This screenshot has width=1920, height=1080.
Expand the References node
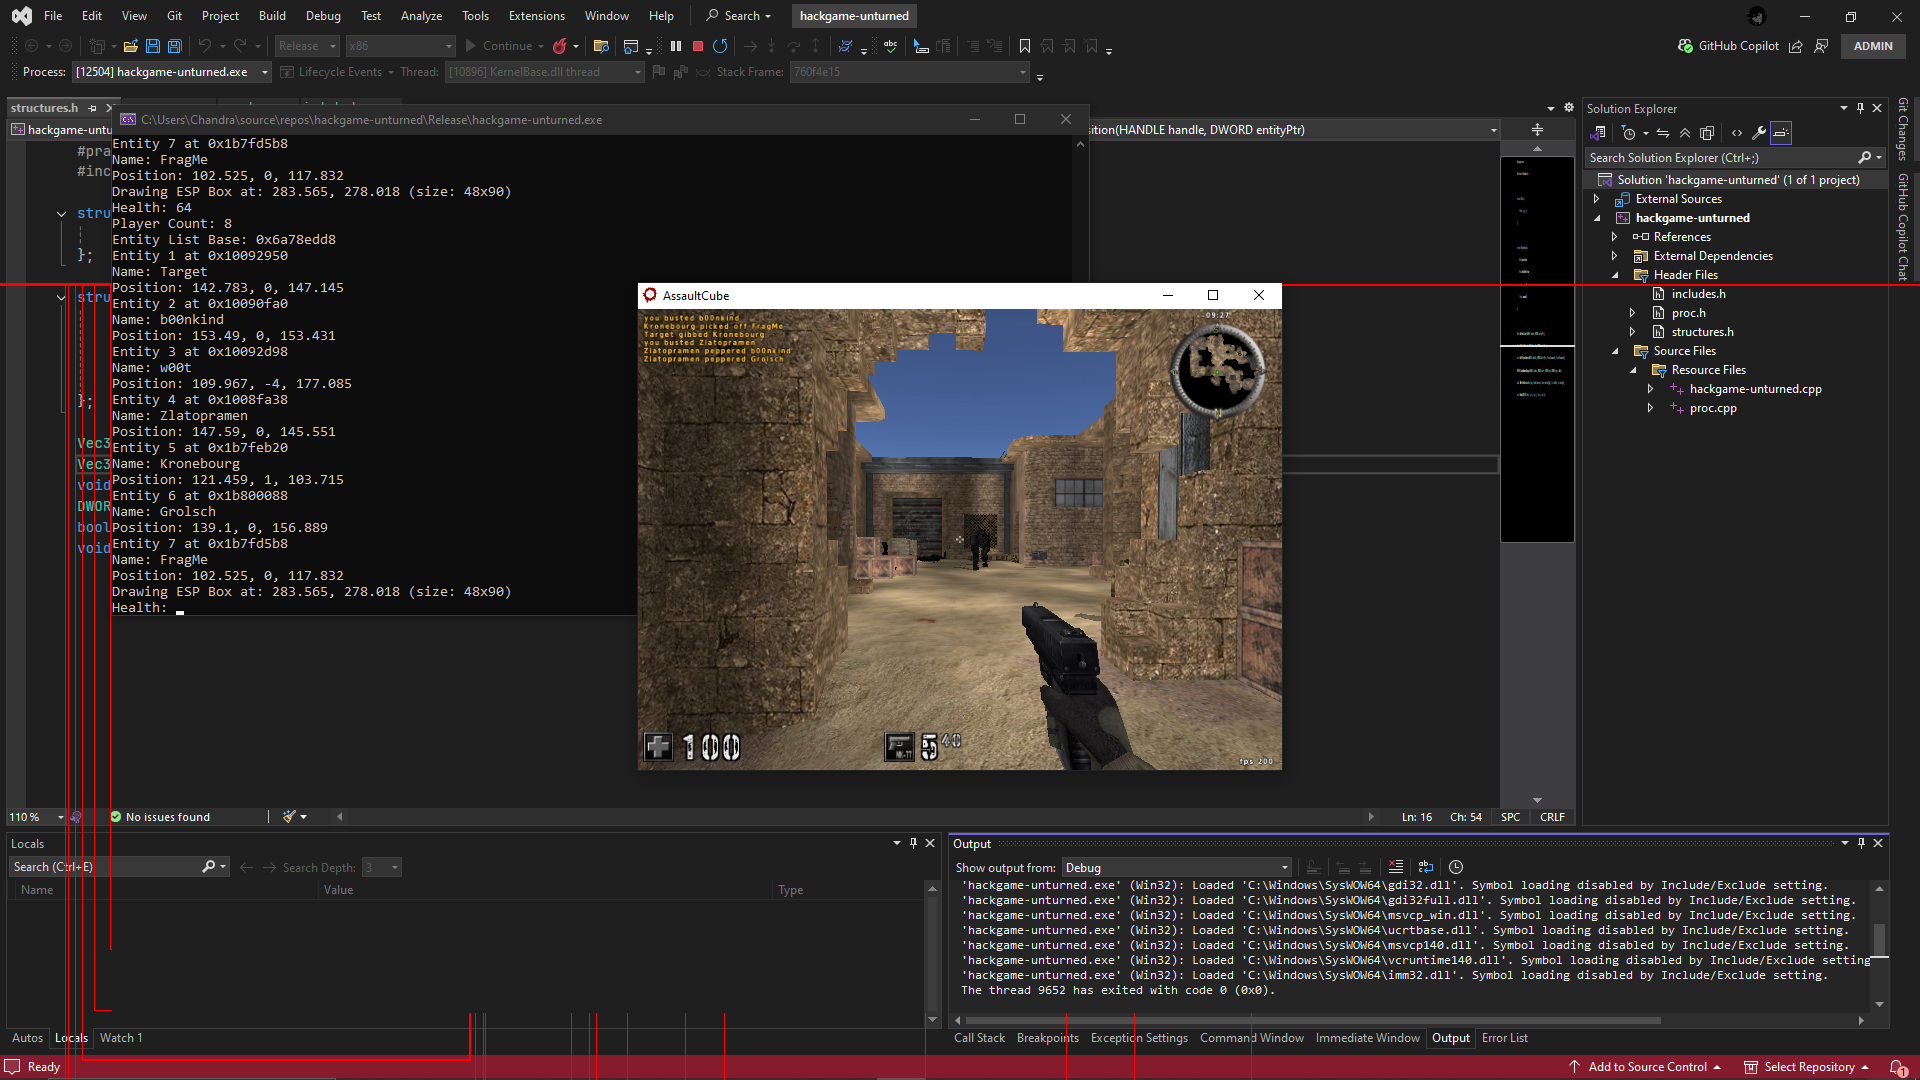[1615, 237]
